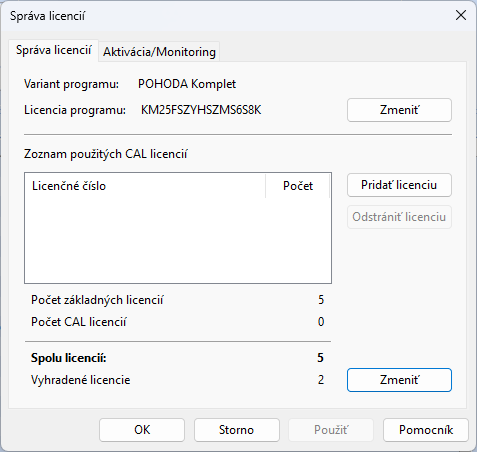Viewport: 478px width, 453px height.
Task: Click the Počet column header
Action: [298, 186]
